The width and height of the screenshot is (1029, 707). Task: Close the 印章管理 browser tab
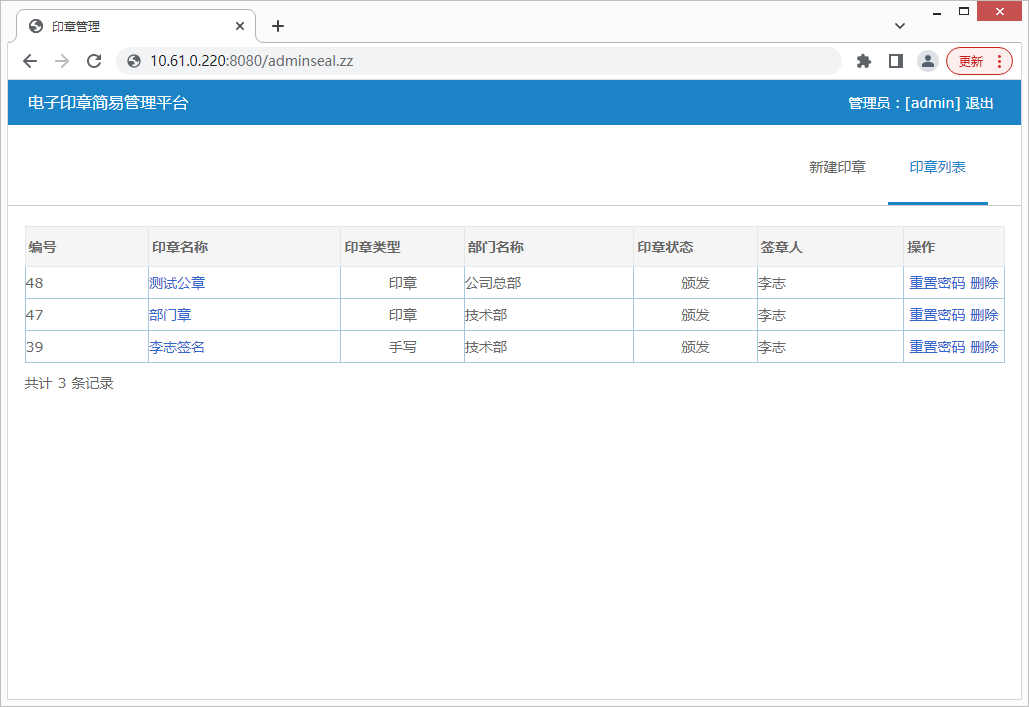(240, 26)
